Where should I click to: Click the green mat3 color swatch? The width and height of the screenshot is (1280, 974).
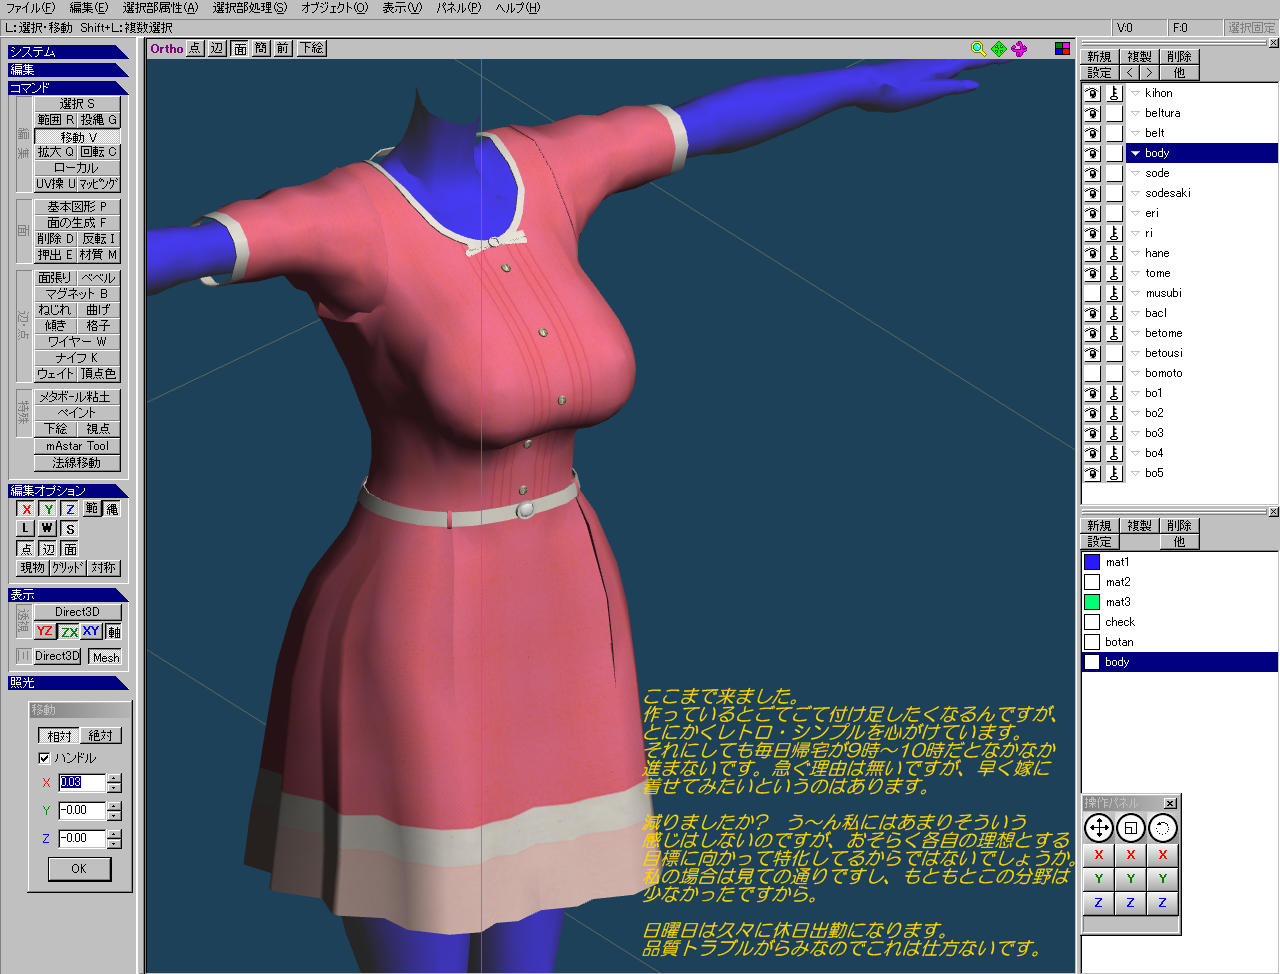1092,602
